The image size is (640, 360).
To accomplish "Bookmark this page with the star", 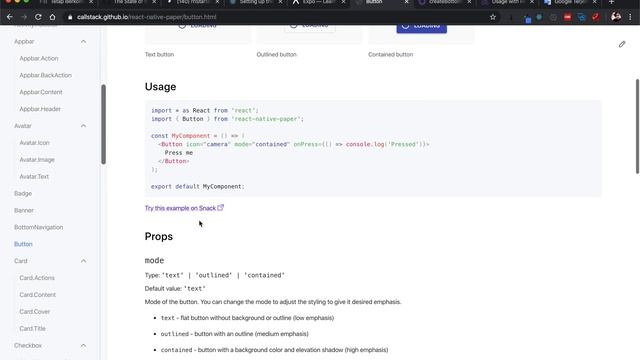I will coord(493,17).
